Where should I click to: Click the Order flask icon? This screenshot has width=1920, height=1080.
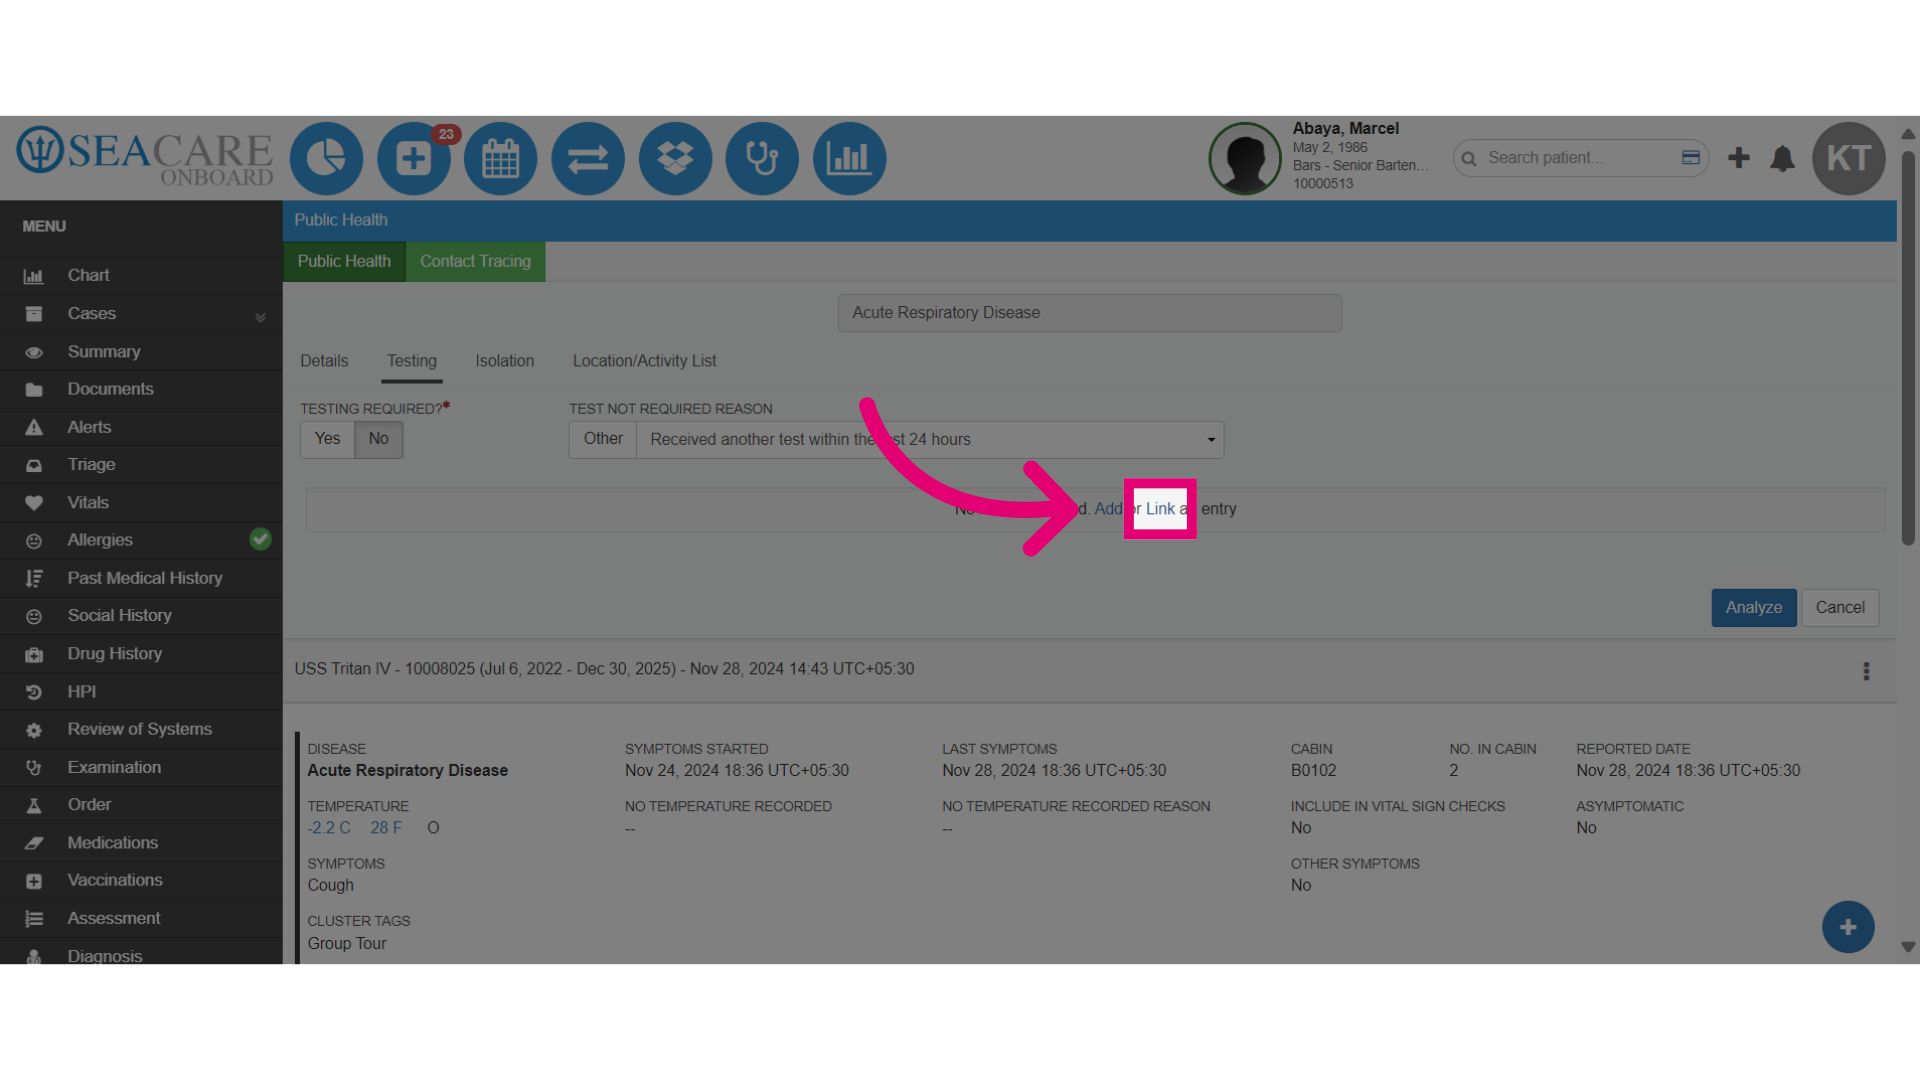[34, 806]
